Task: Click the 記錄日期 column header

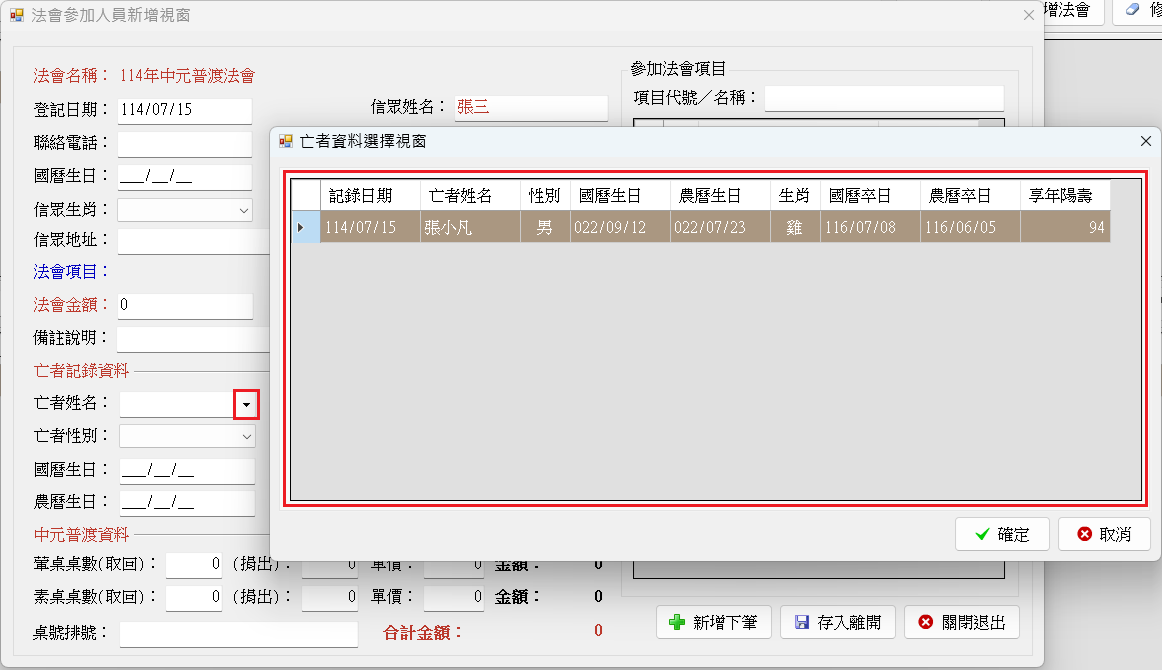Action: point(370,196)
